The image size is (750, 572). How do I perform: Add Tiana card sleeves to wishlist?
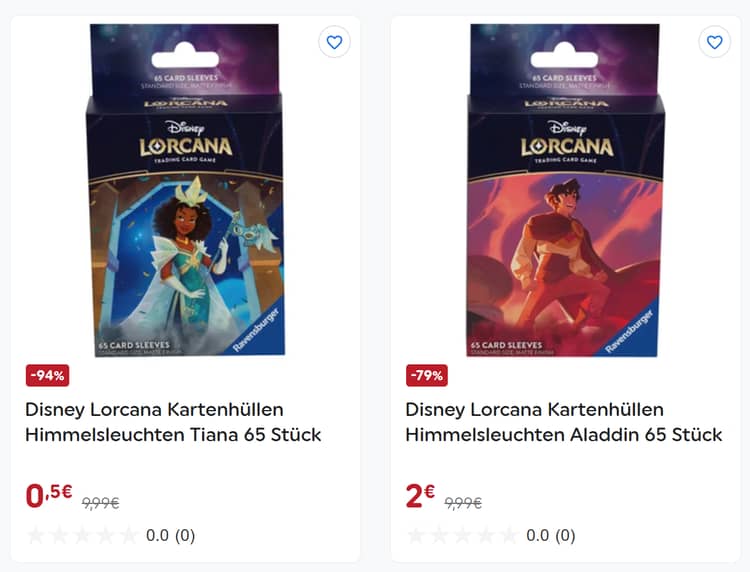tap(334, 42)
